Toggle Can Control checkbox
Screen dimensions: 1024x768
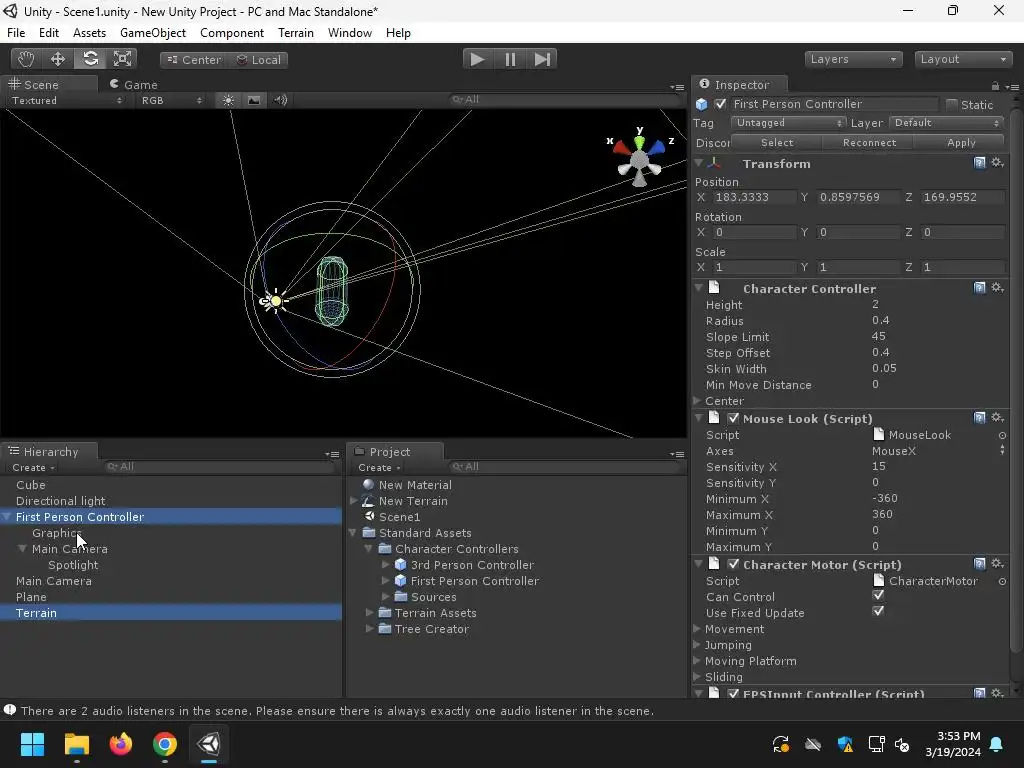click(878, 596)
